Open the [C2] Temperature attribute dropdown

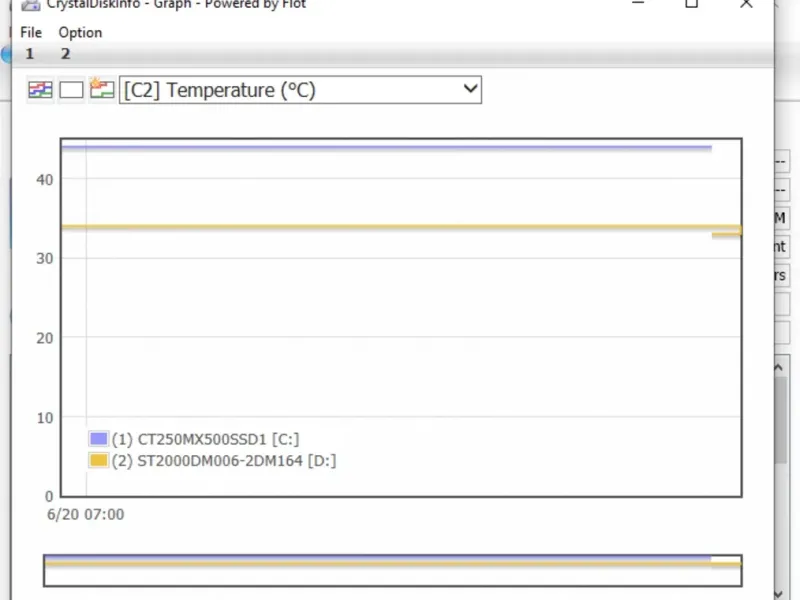pyautogui.click(x=300, y=90)
